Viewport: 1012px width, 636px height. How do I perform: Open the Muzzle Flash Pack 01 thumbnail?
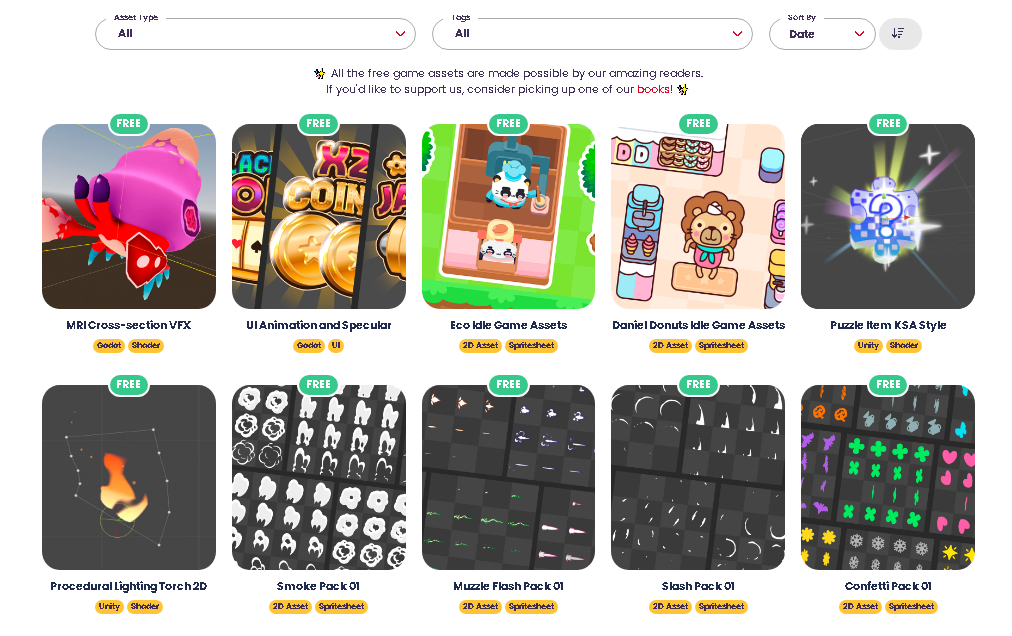[x=509, y=477]
